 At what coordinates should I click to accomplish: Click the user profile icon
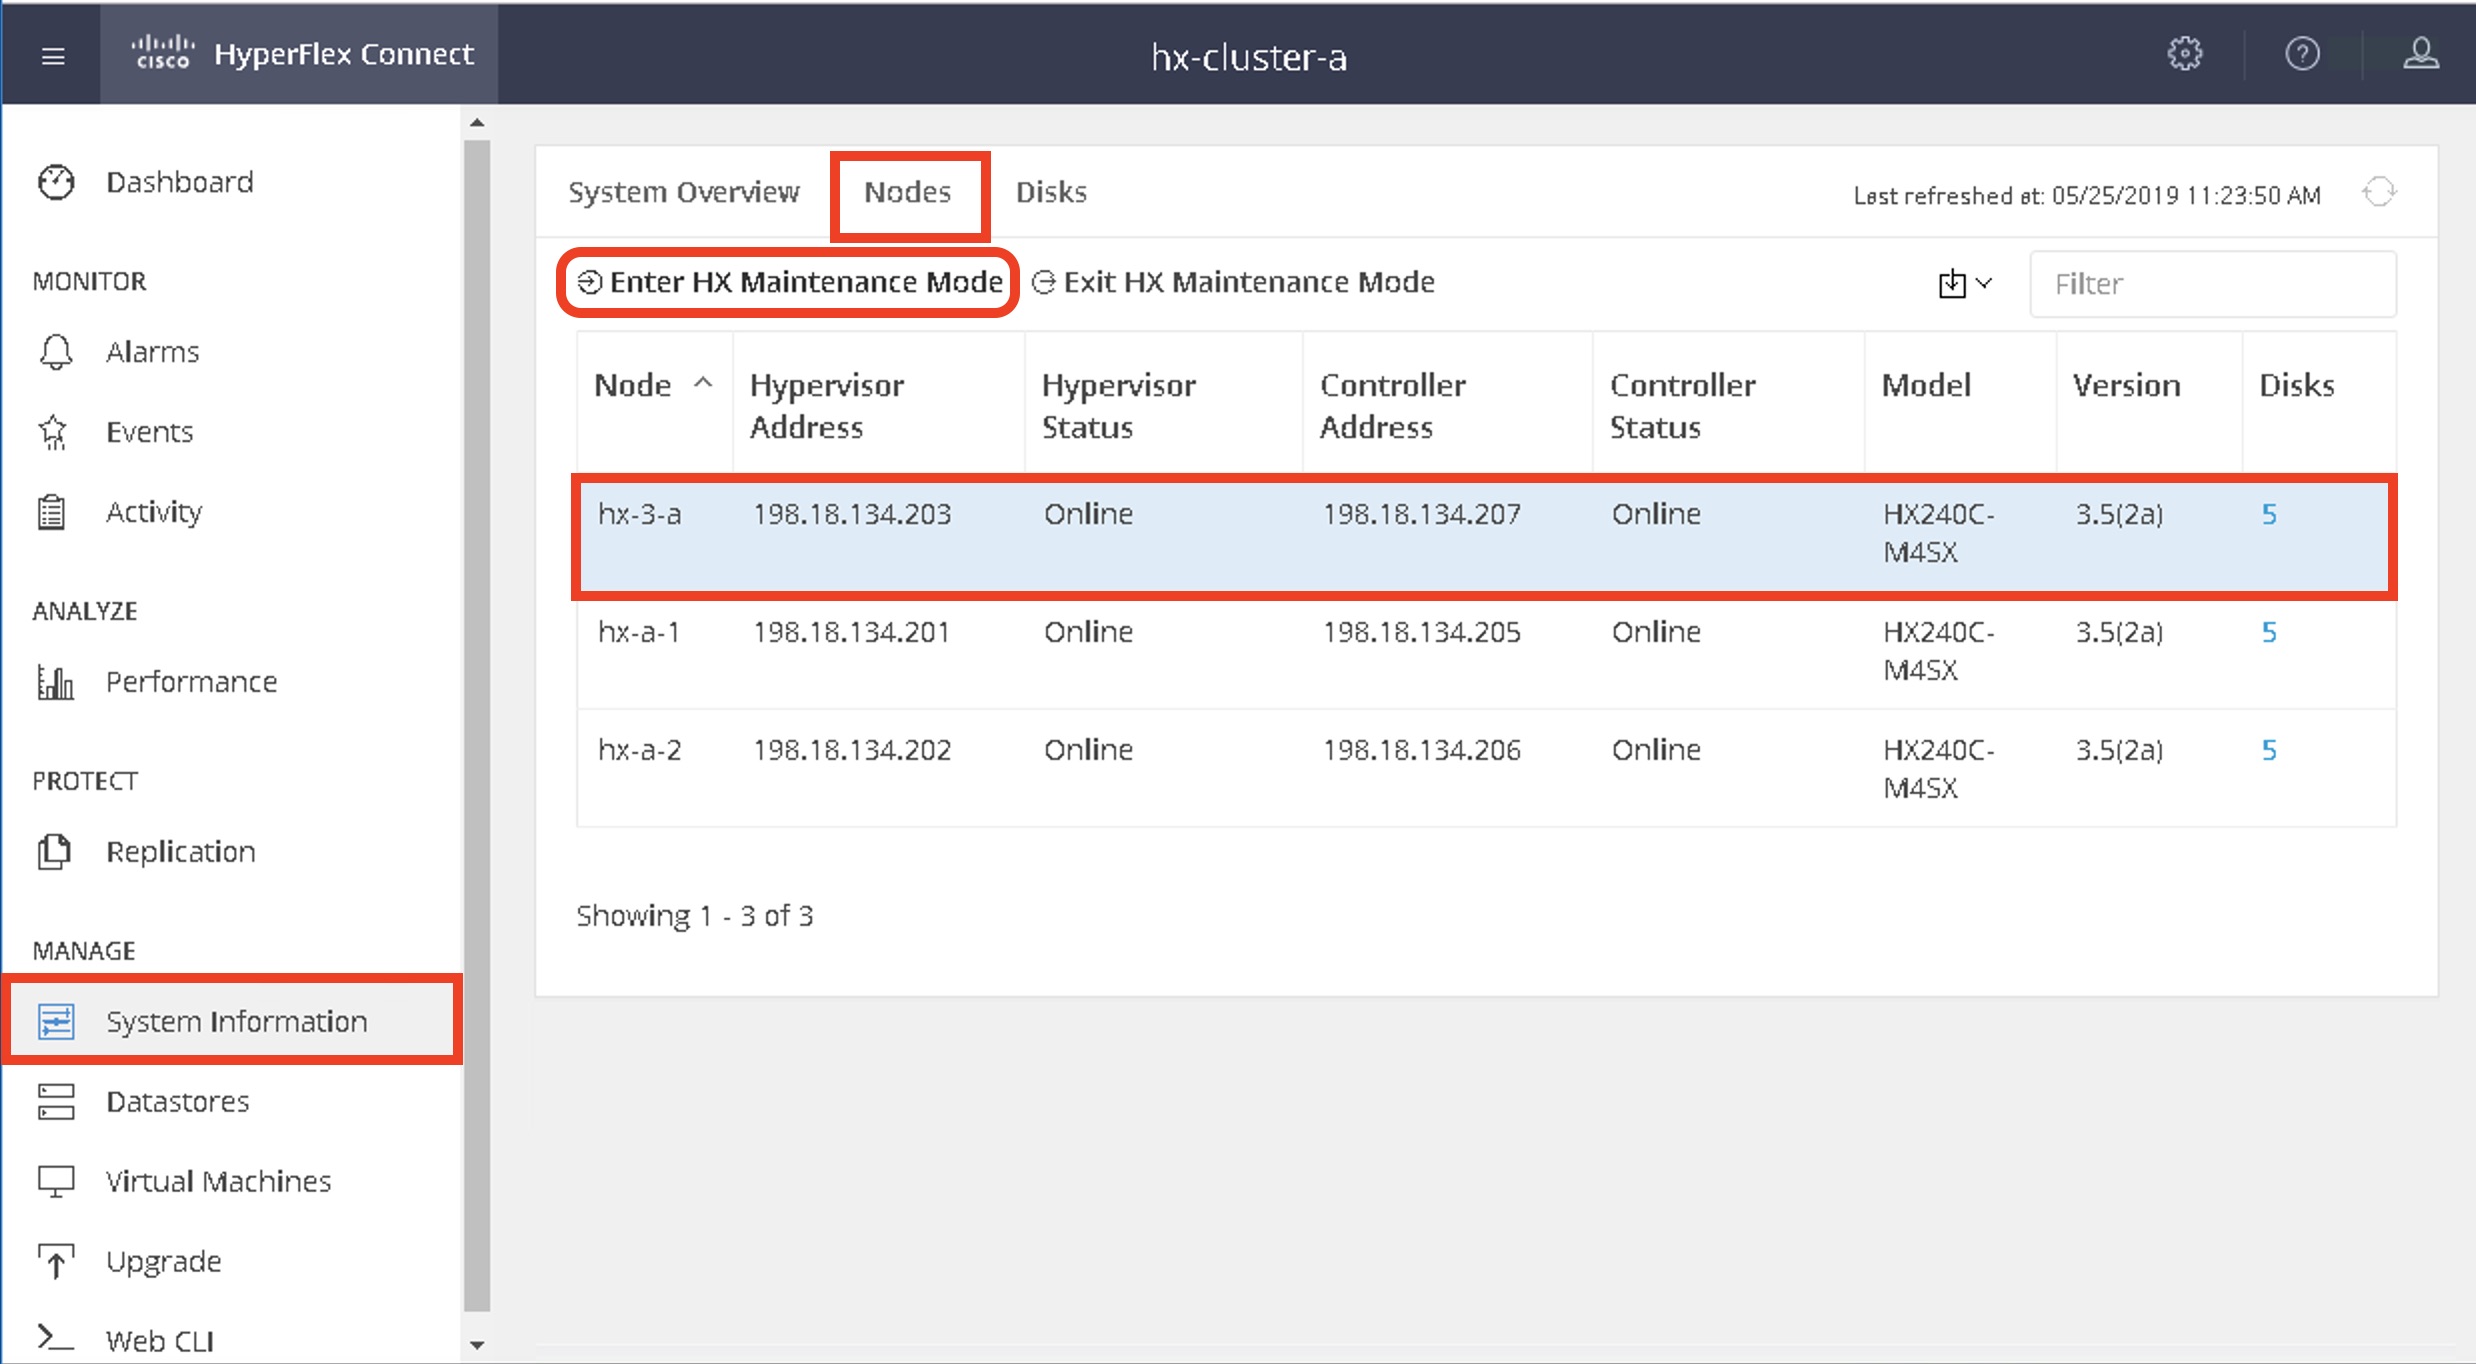pyautogui.click(x=2420, y=54)
